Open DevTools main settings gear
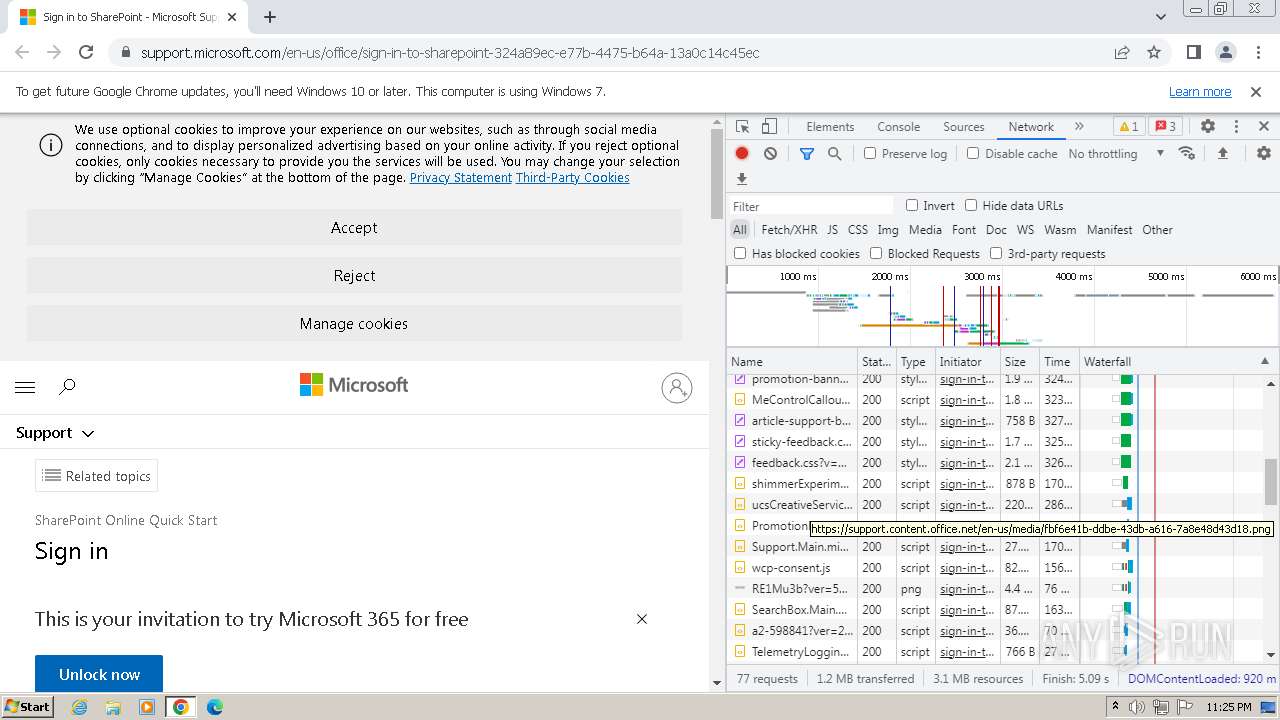This screenshot has height=720, width=1280. [x=1208, y=127]
